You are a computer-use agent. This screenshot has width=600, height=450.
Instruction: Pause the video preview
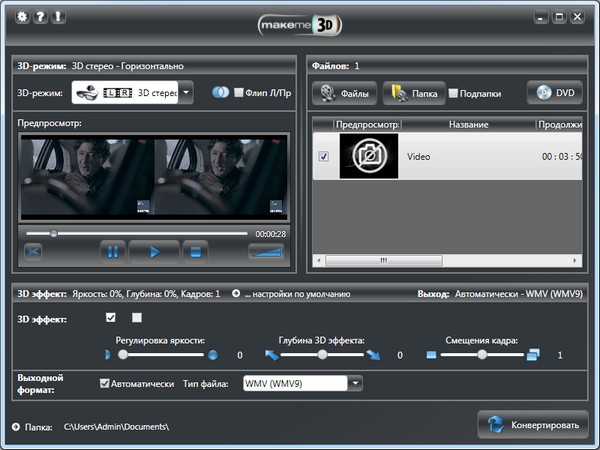(x=112, y=252)
